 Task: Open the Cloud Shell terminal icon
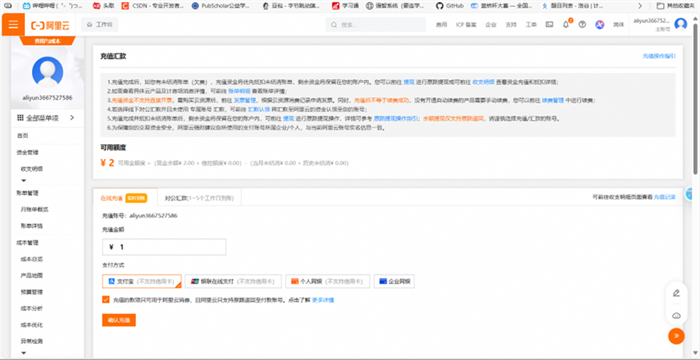550,25
